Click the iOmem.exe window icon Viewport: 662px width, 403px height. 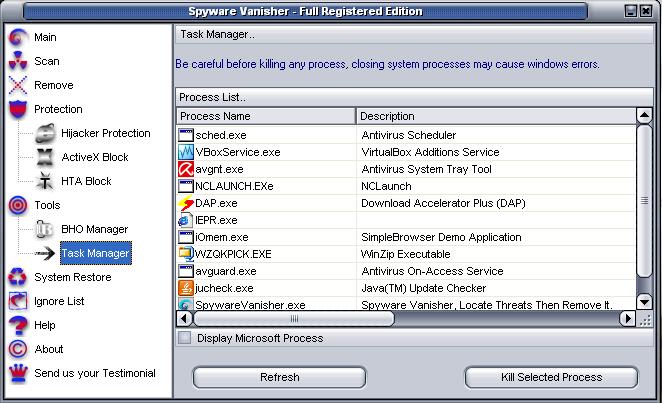click(186, 237)
